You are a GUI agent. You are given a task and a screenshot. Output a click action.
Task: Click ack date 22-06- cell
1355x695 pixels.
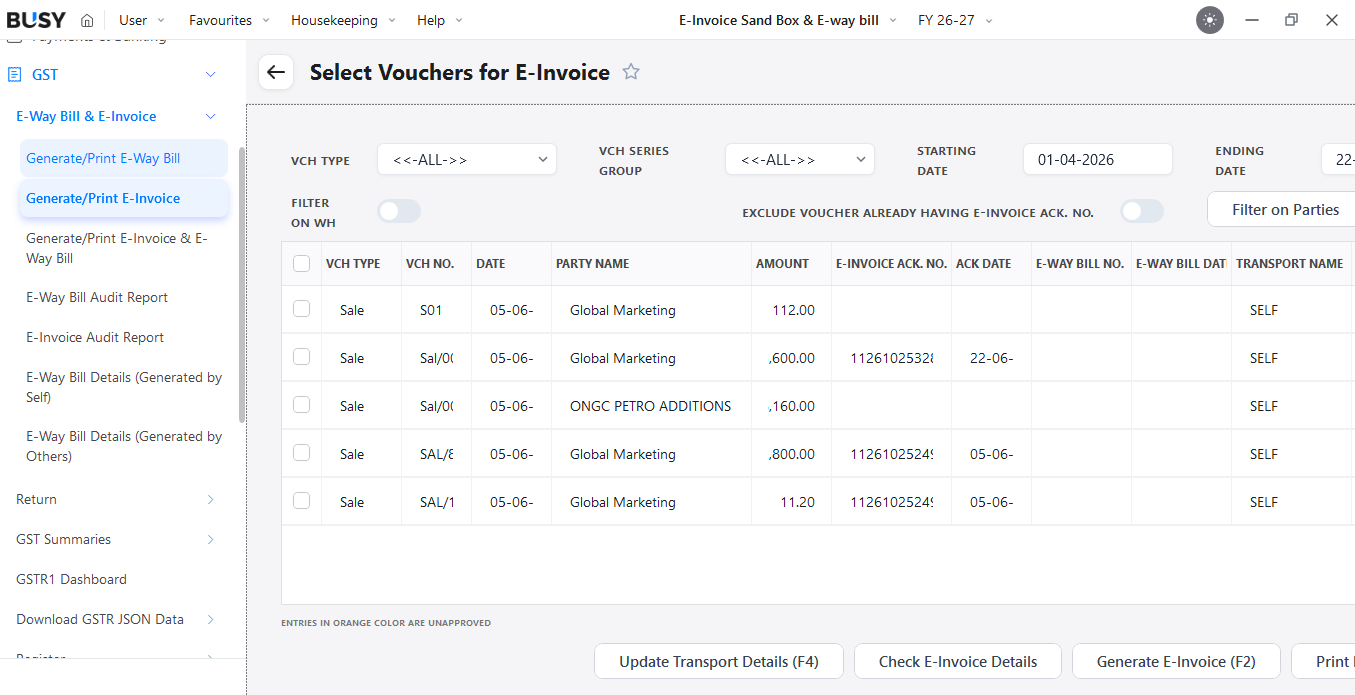[x=992, y=358]
